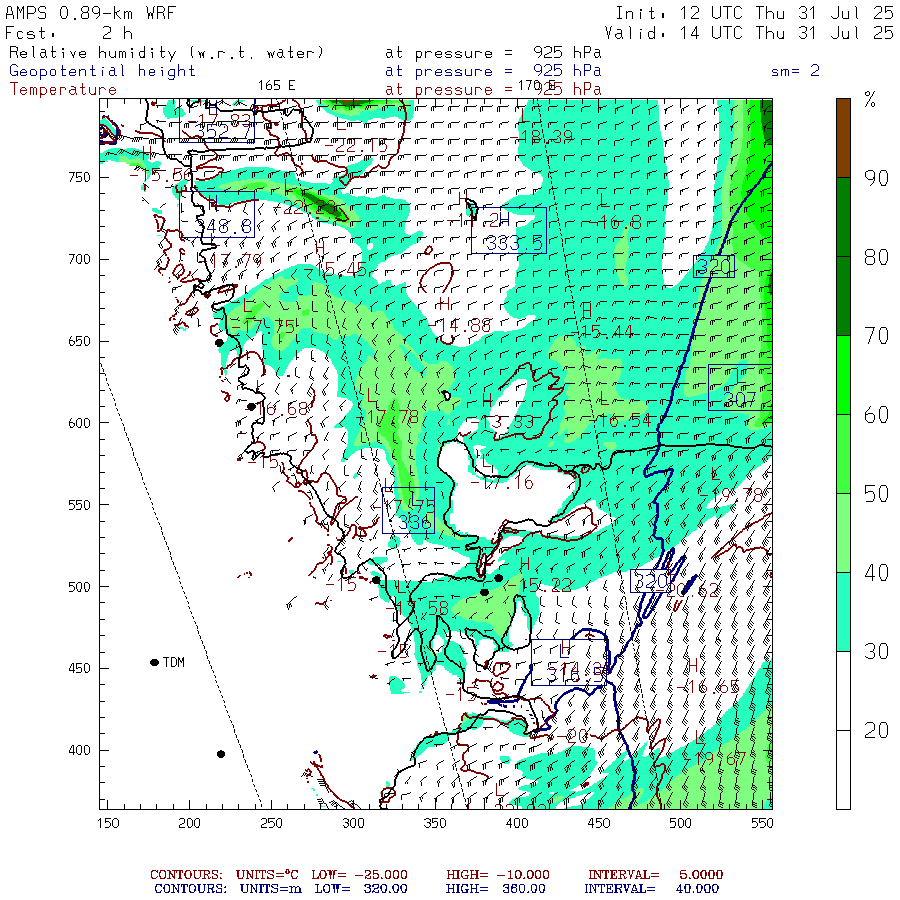Screen dimensions: 900x900
Task: Click the y-axis tick label 750
Action: (x=79, y=177)
